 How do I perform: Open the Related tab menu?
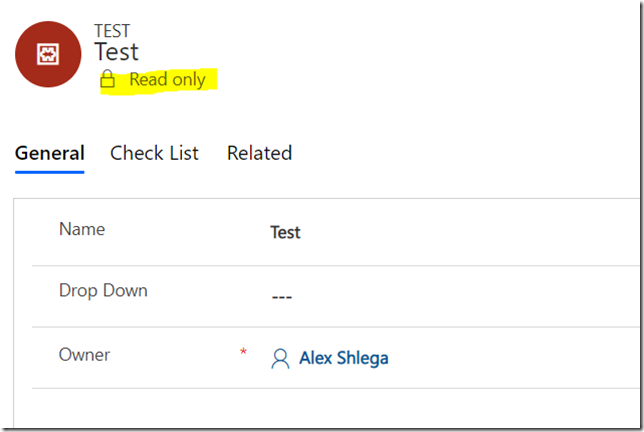pos(260,153)
